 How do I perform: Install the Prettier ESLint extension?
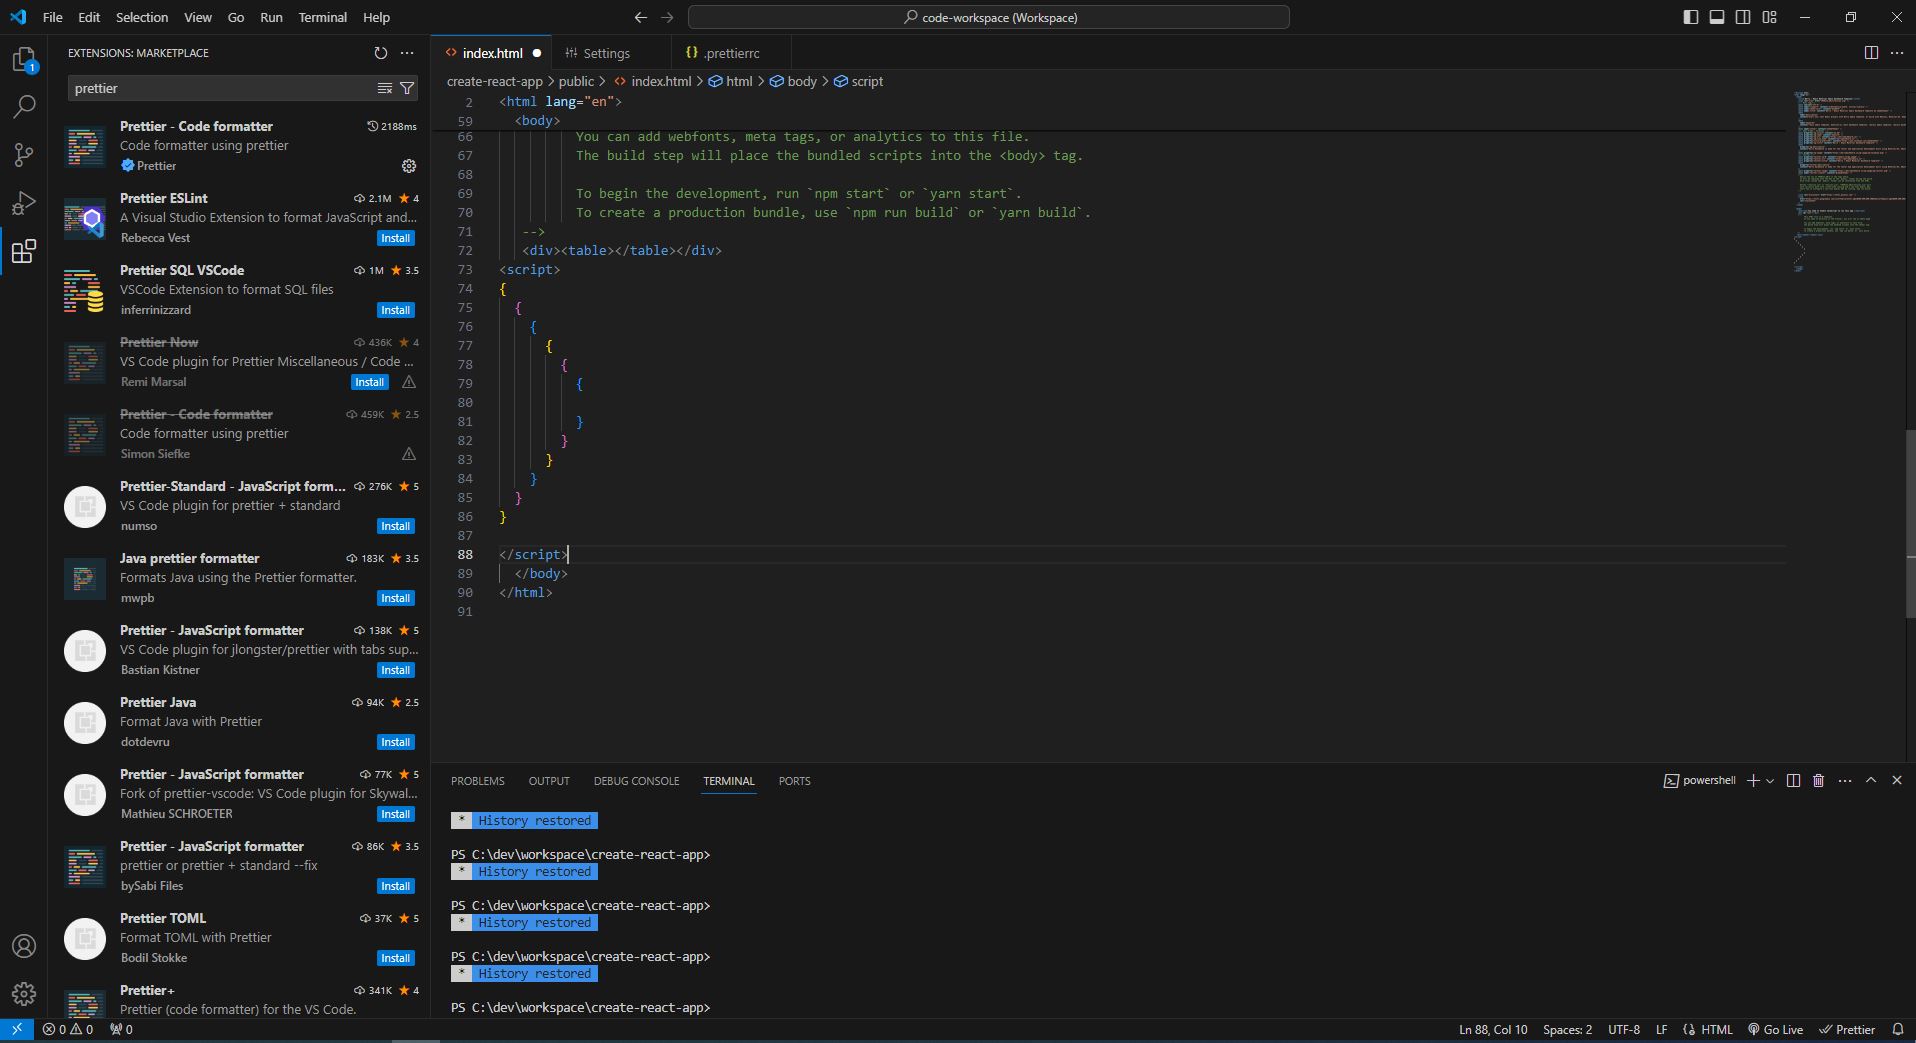[x=395, y=238]
